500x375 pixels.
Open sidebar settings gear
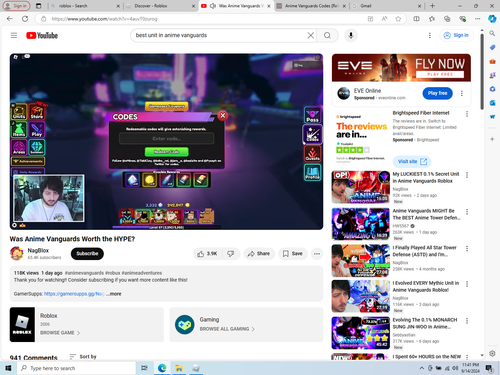[x=492, y=353]
